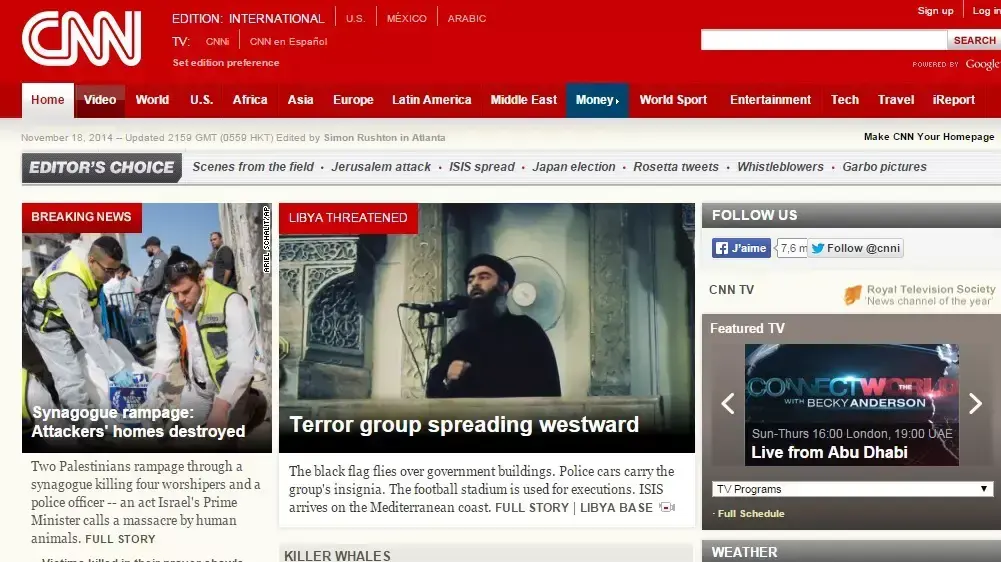1001x562 pixels.
Task: Expand the Money menu arrow
Action: tap(617, 101)
